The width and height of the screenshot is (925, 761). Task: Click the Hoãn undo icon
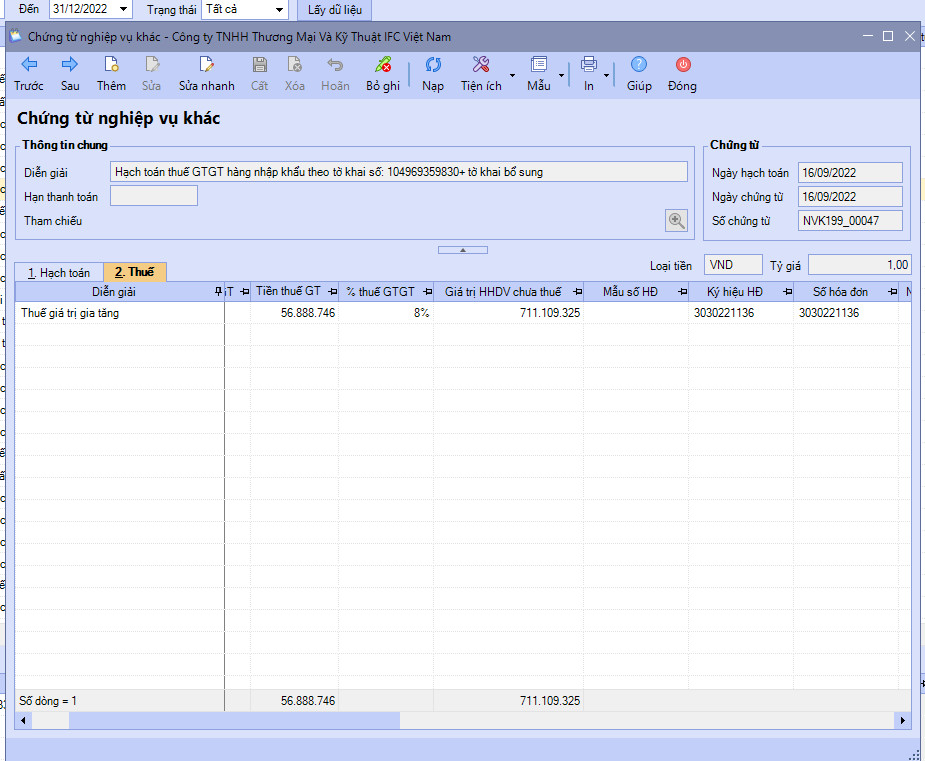[x=335, y=64]
